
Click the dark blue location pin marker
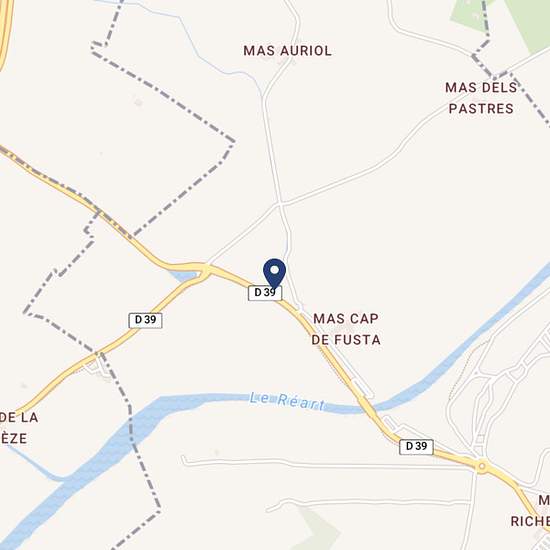click(x=275, y=274)
